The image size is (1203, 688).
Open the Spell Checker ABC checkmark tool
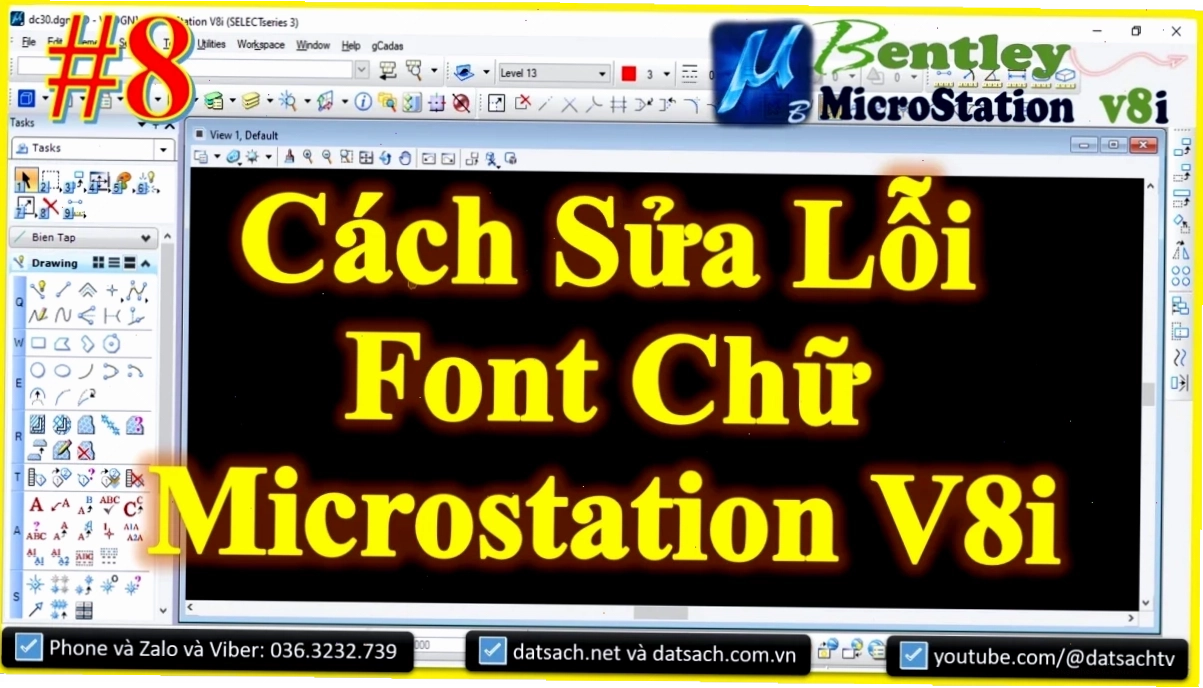110,505
